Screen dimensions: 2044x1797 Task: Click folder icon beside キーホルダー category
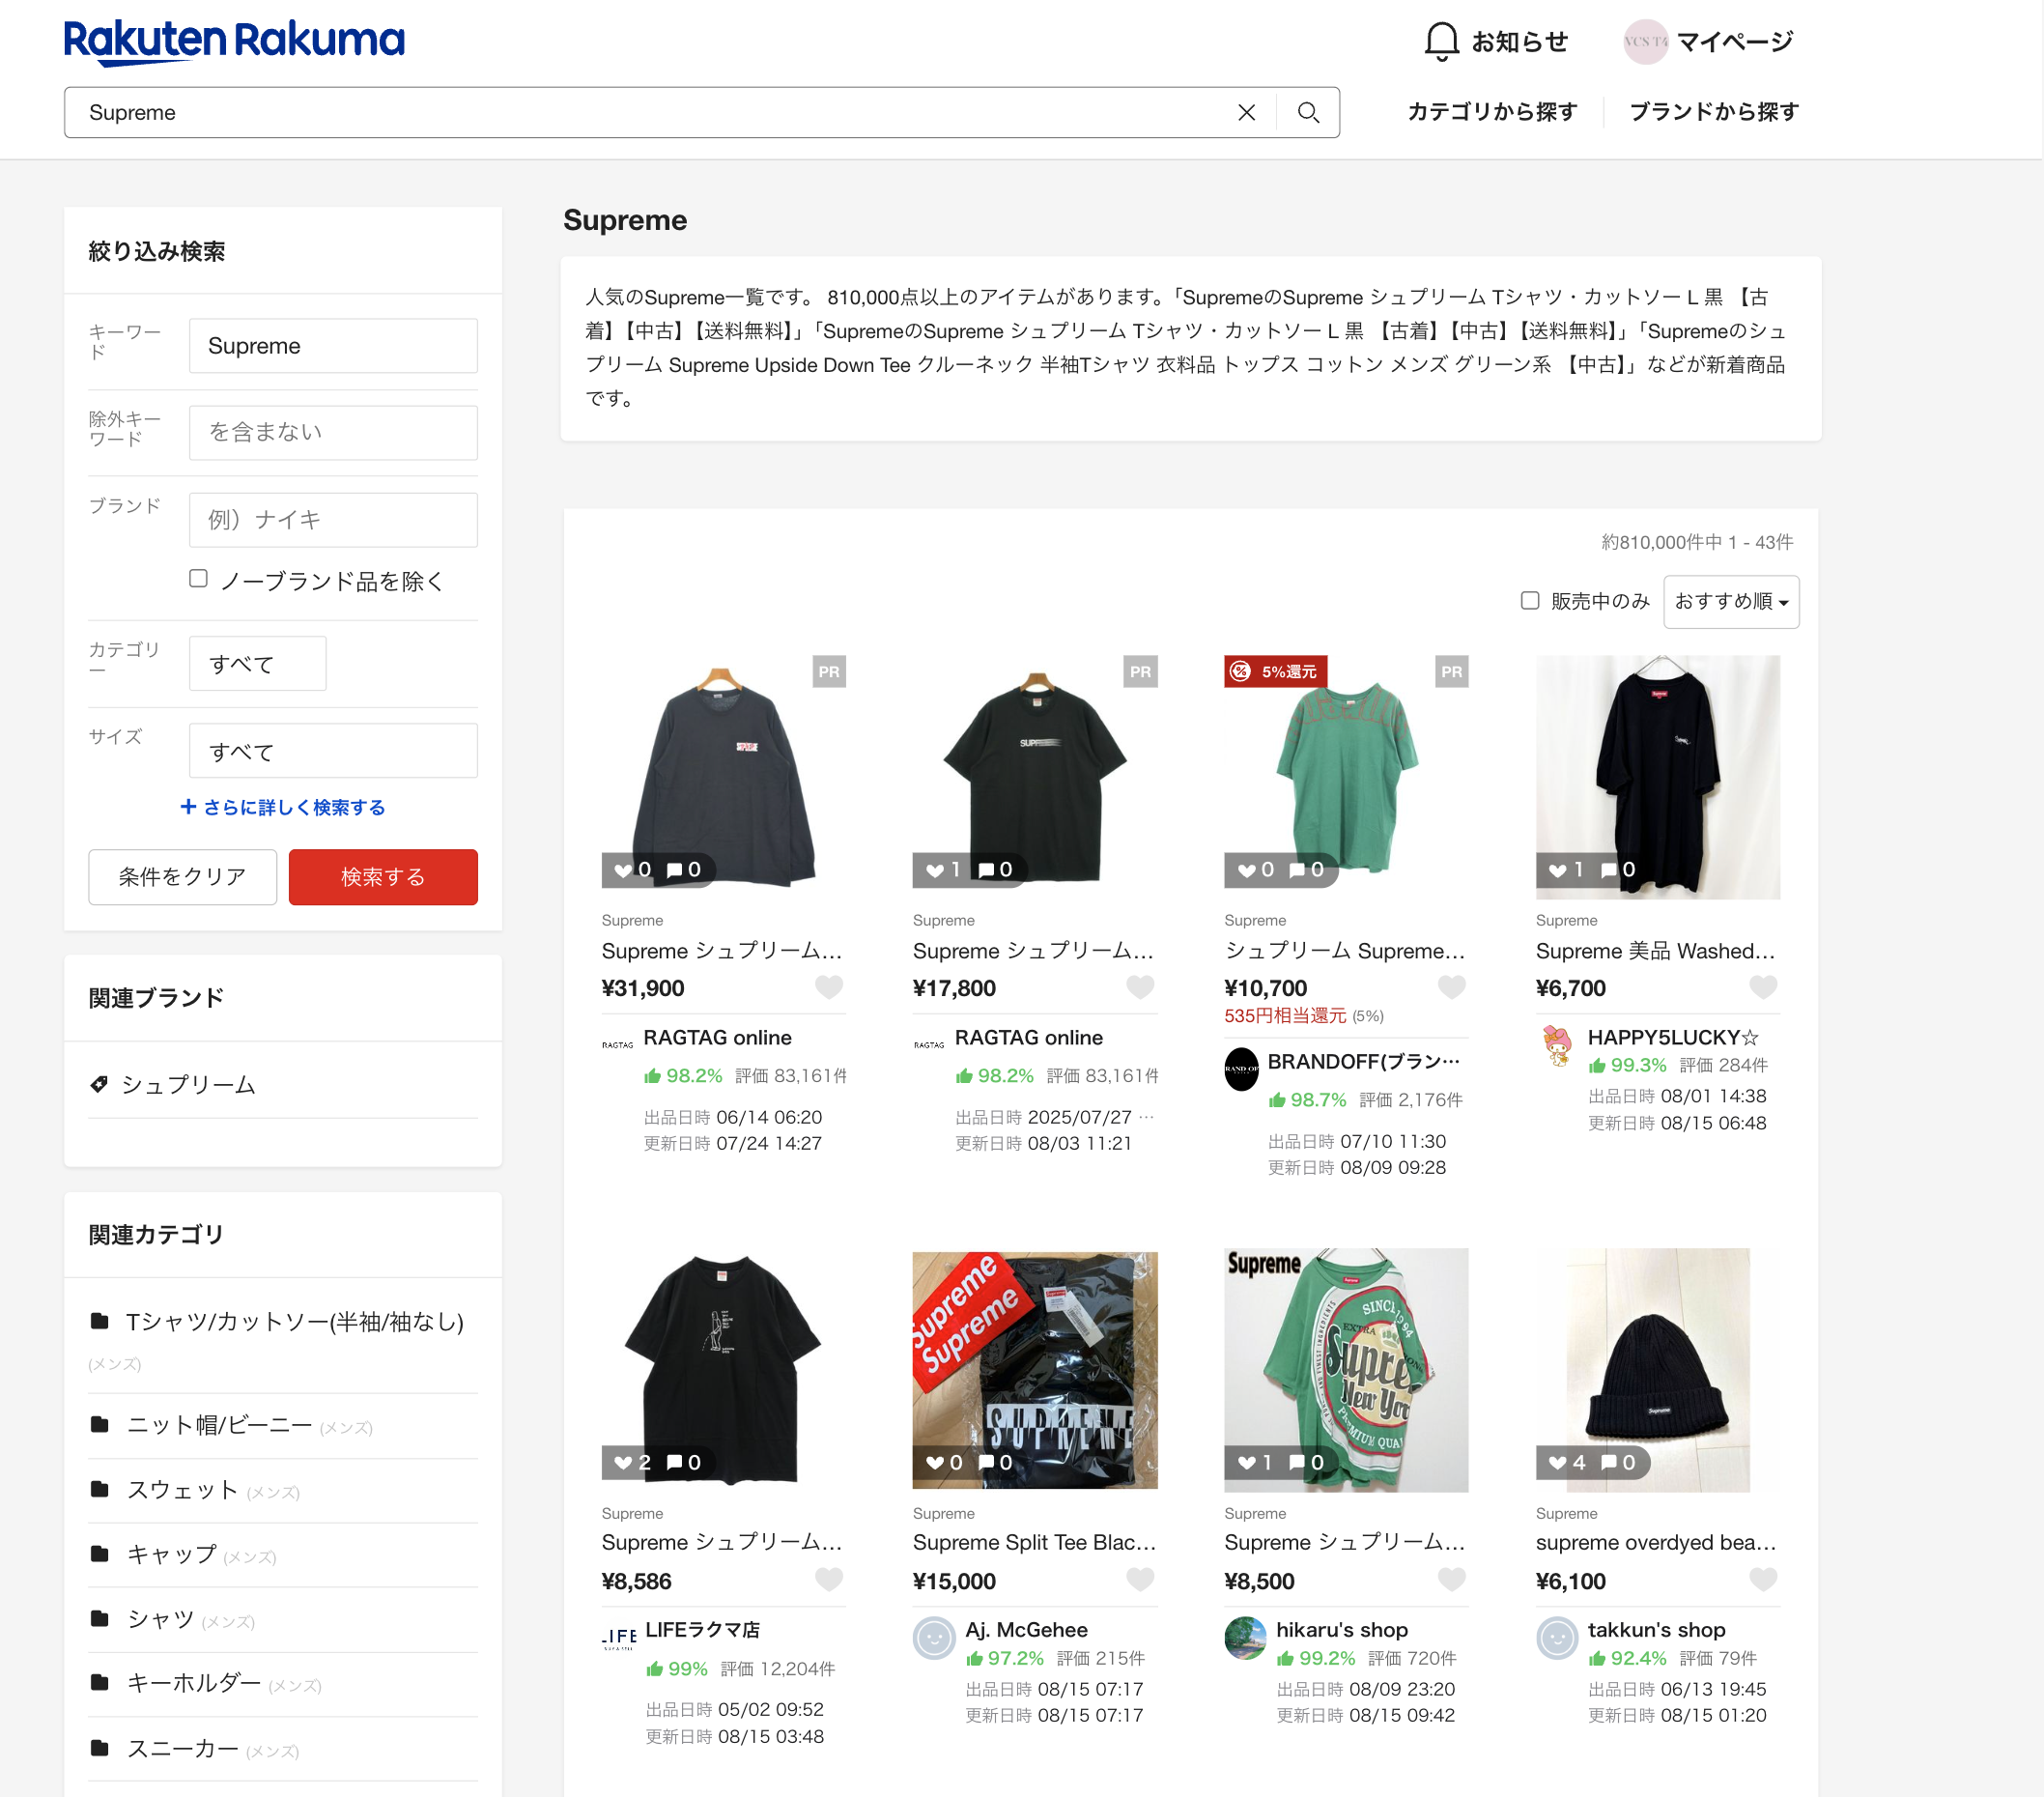99,1682
